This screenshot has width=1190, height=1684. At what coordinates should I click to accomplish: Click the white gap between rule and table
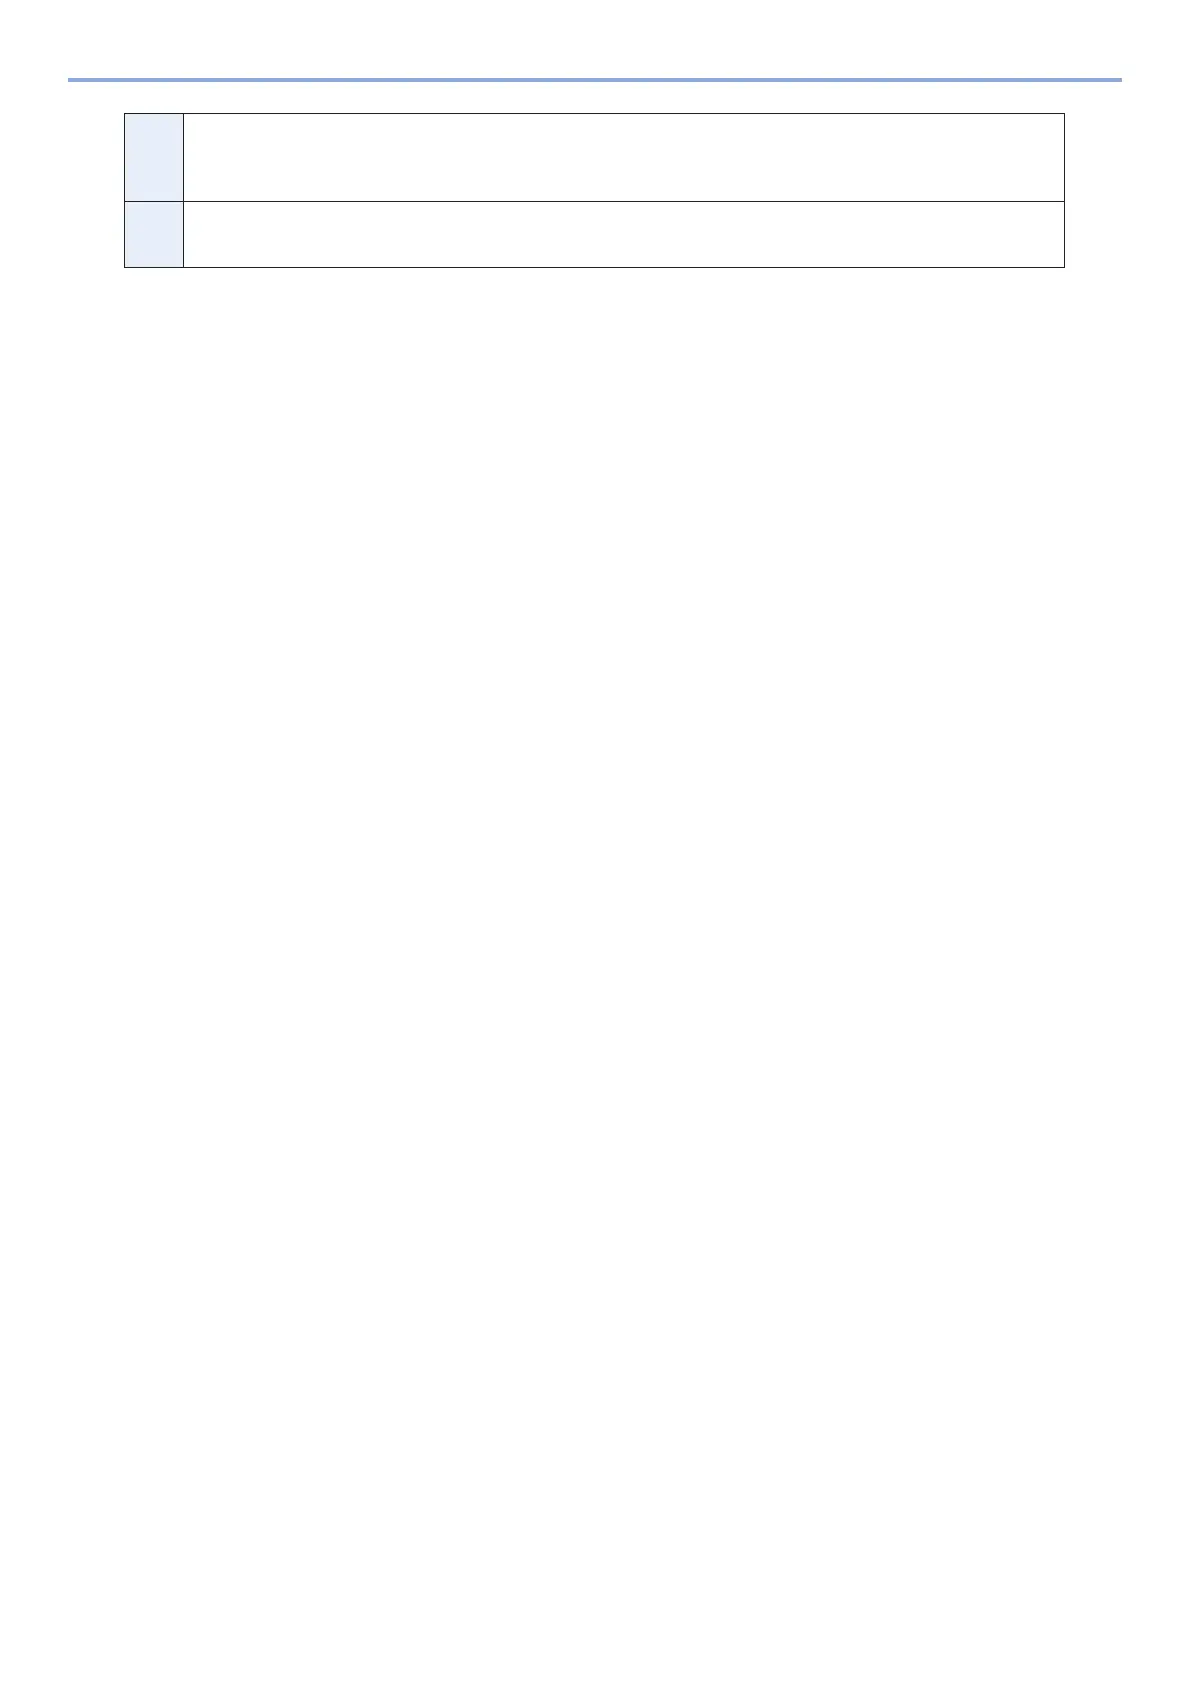pyautogui.click(x=594, y=97)
